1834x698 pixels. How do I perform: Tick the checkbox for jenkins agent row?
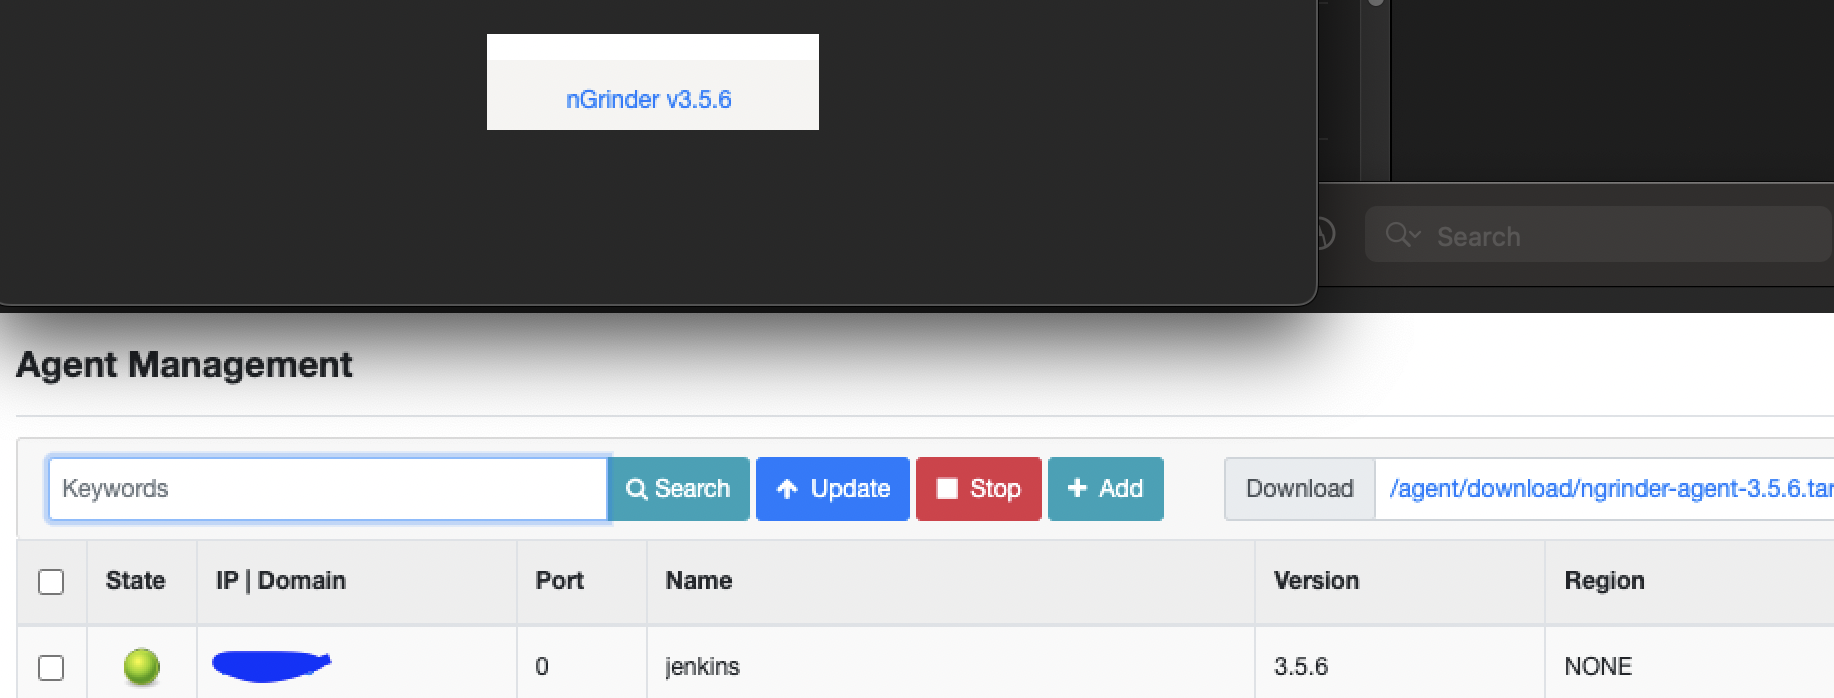point(51,667)
